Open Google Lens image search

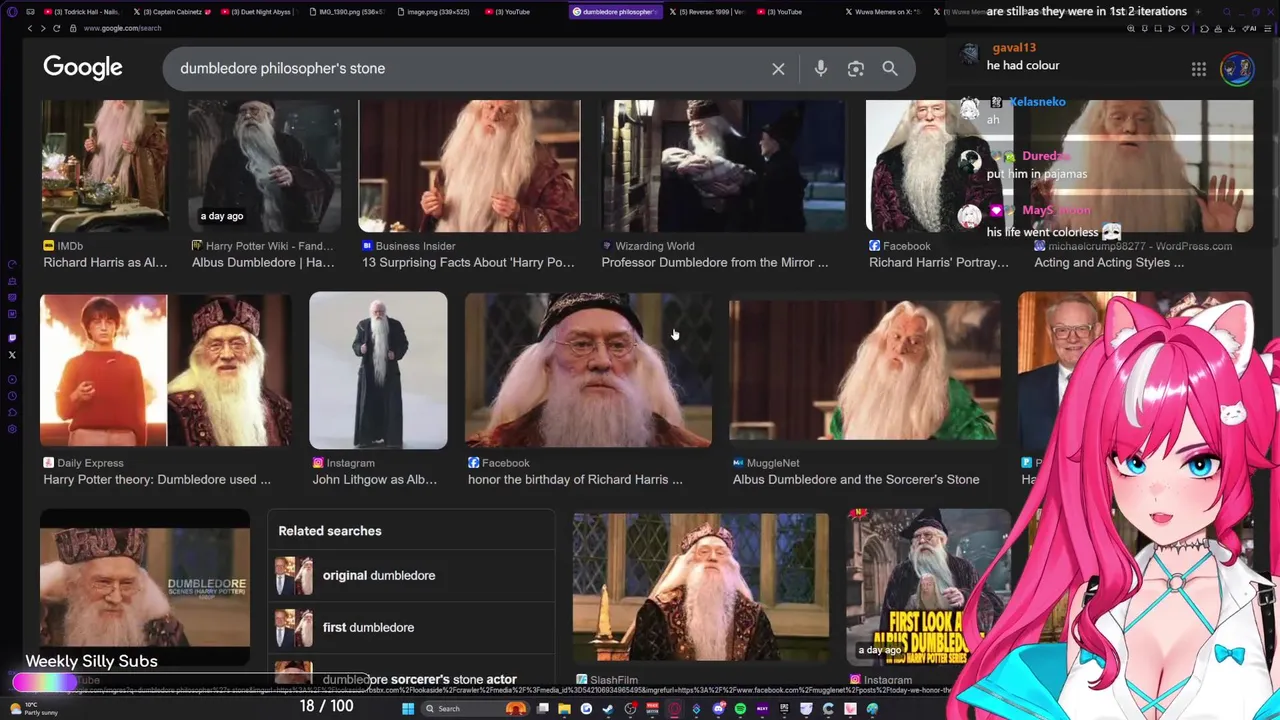click(855, 68)
